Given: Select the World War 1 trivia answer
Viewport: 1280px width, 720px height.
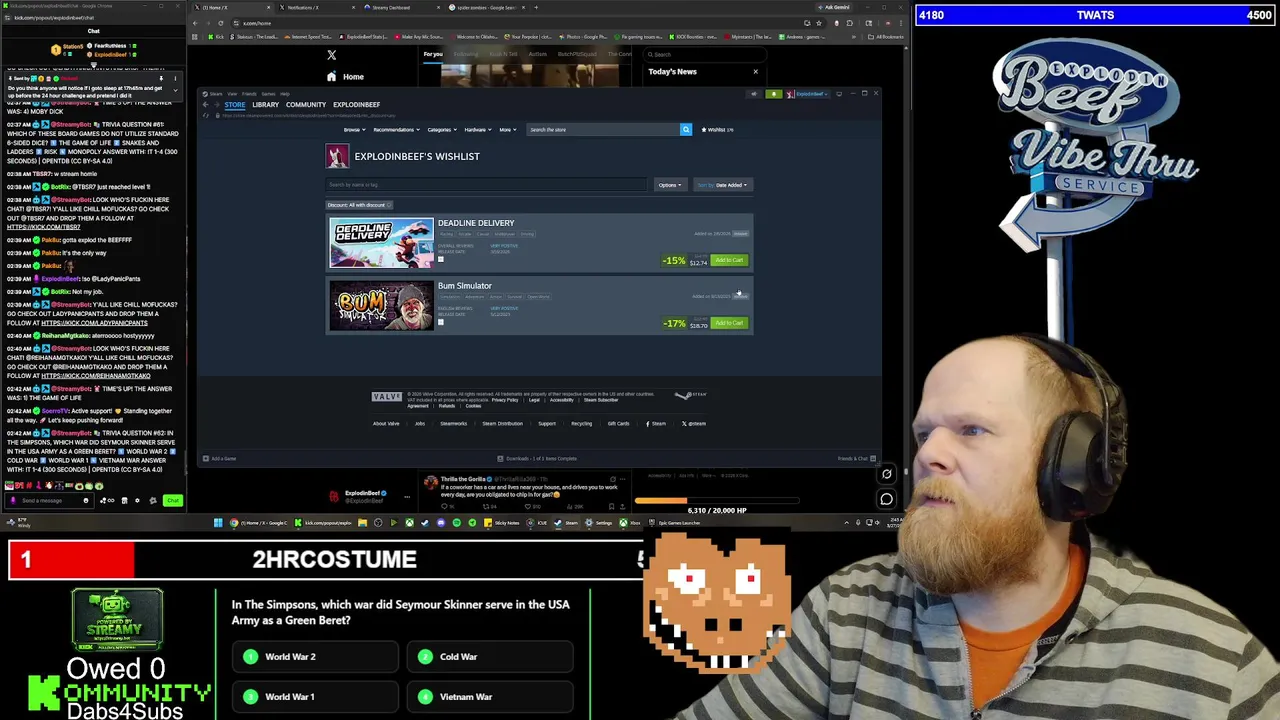Looking at the screenshot, I should (x=316, y=697).
